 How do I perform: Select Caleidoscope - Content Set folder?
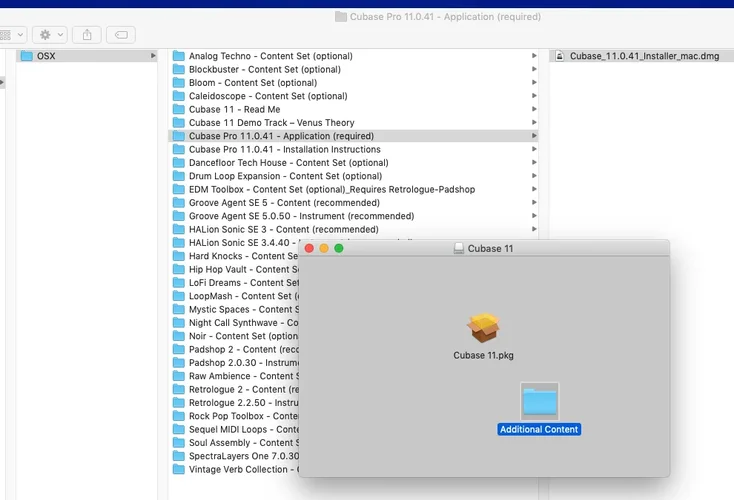(353, 96)
